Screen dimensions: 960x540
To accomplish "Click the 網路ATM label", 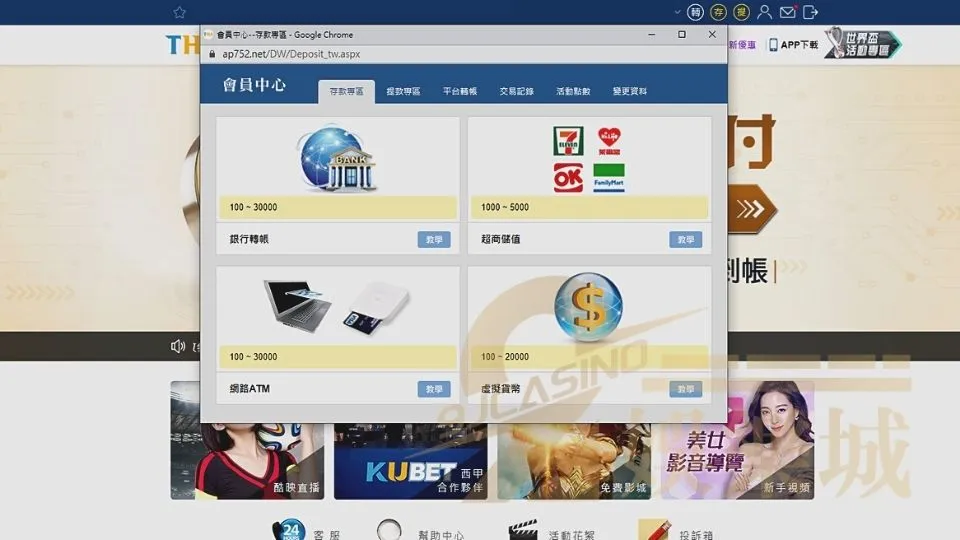I will pyautogui.click(x=249, y=389).
